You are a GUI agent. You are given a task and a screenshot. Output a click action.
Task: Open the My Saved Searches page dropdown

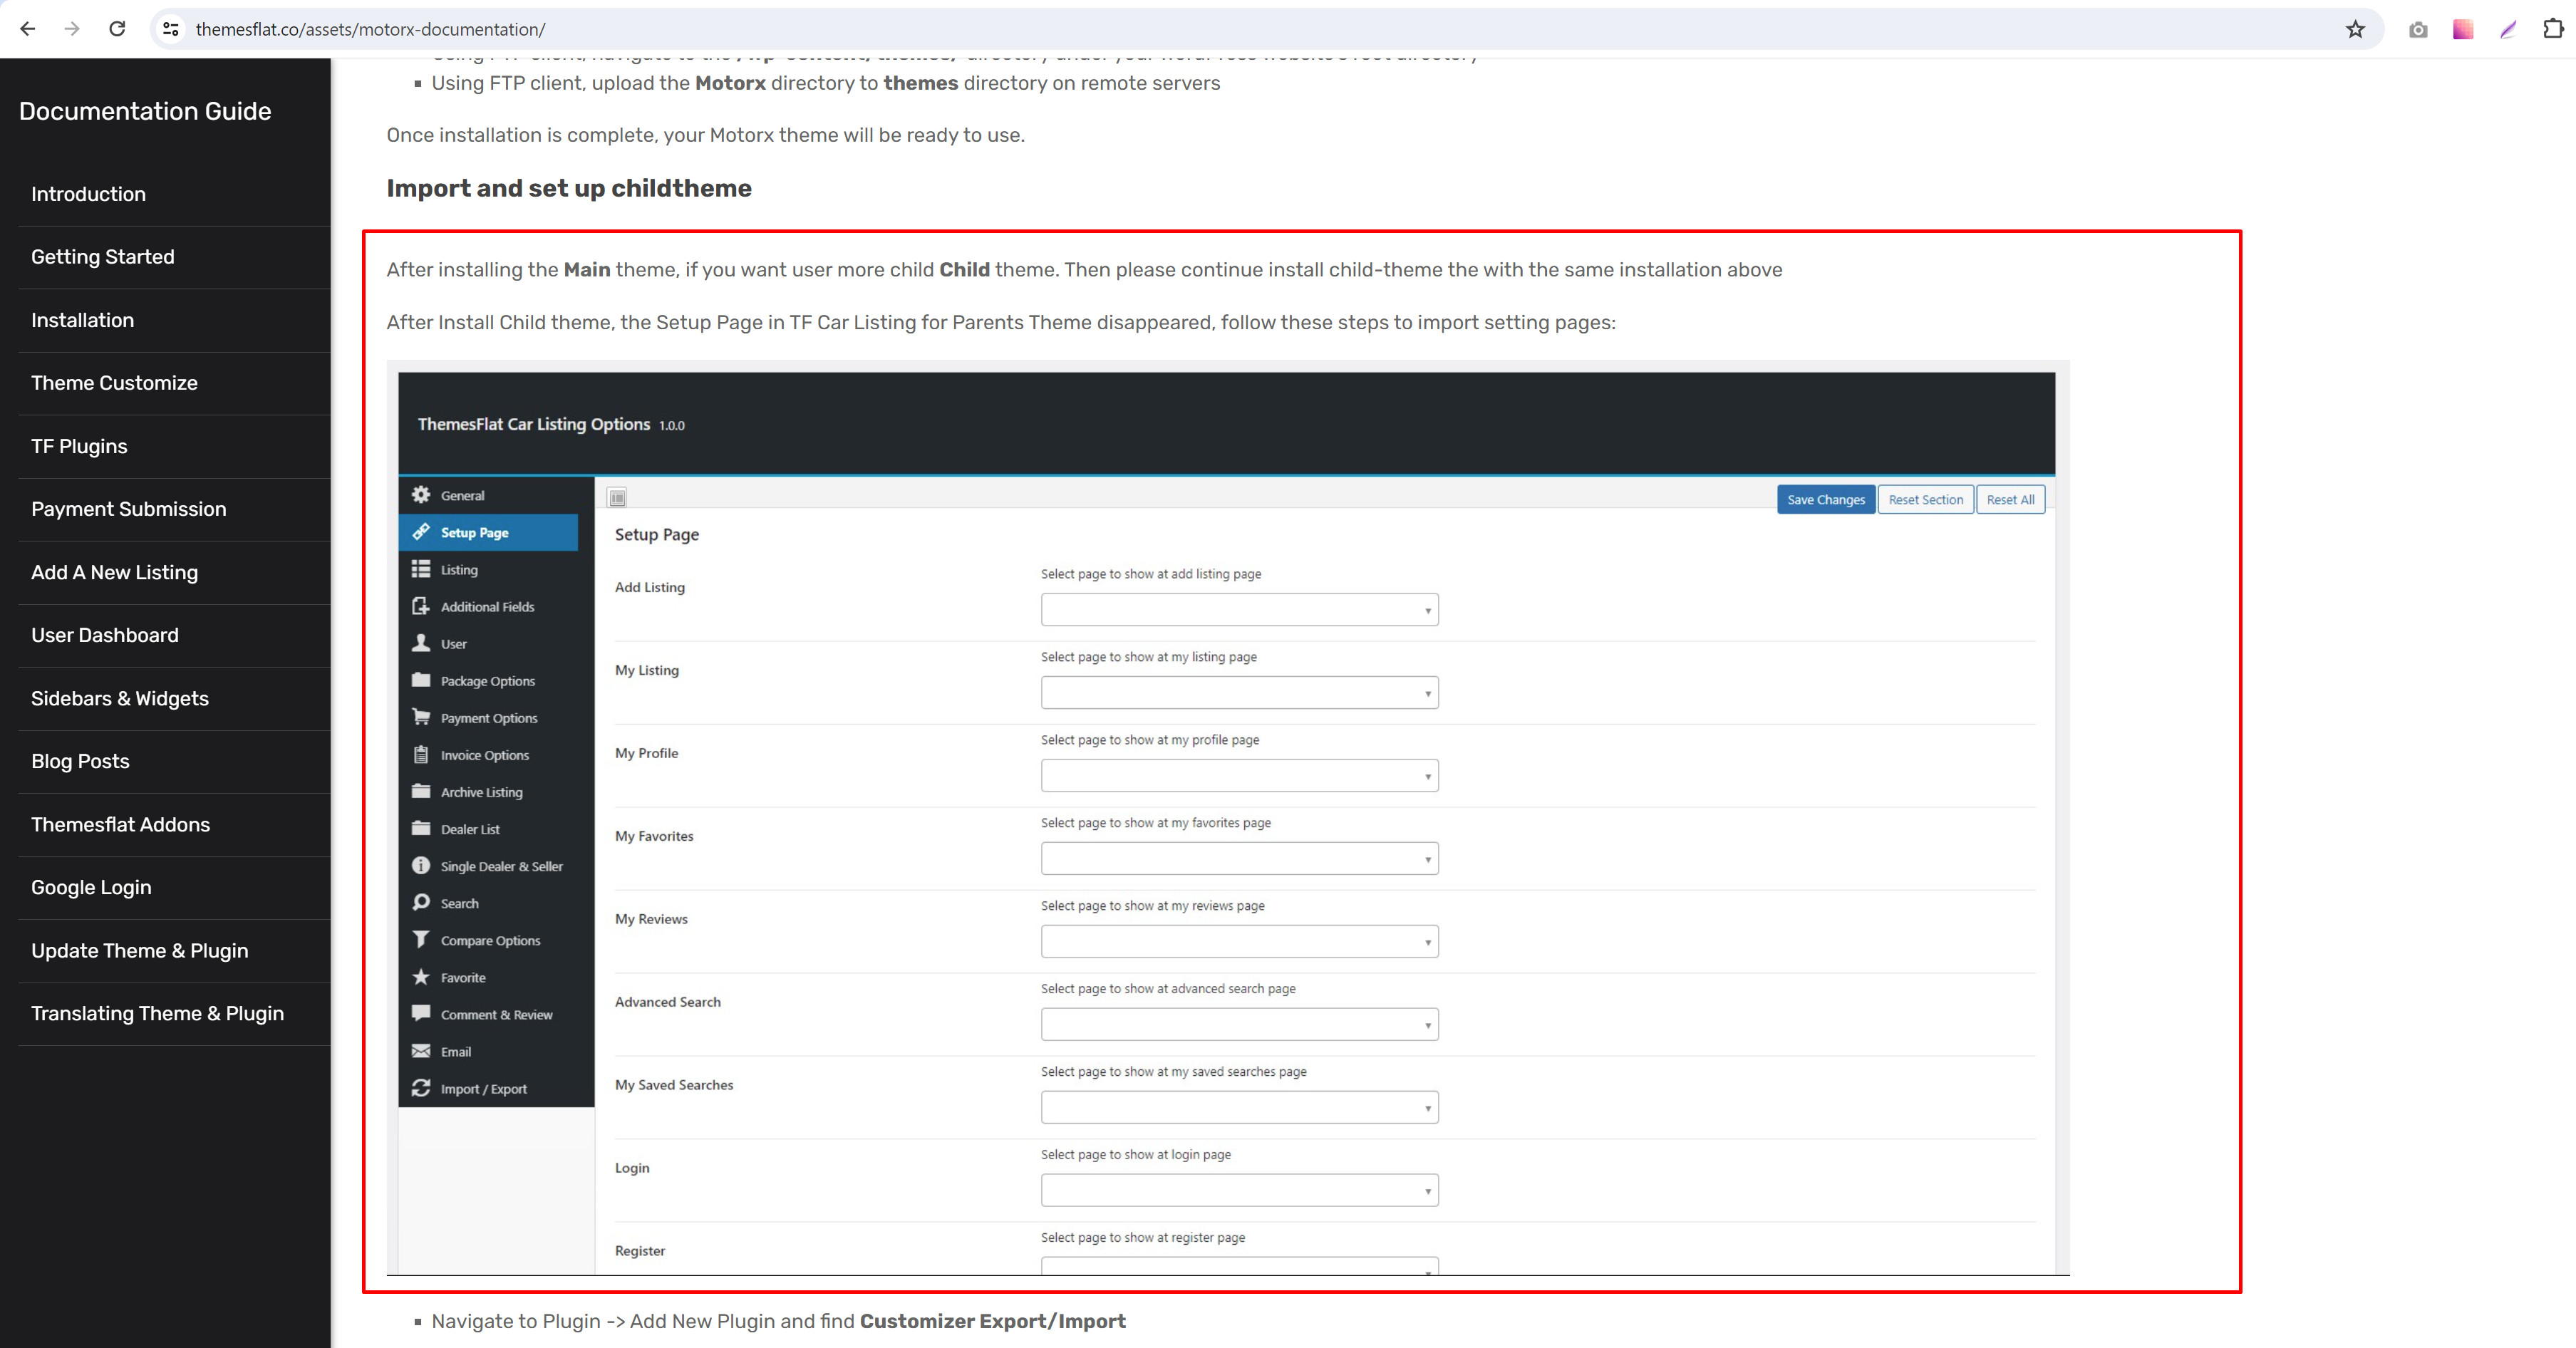(1239, 1108)
